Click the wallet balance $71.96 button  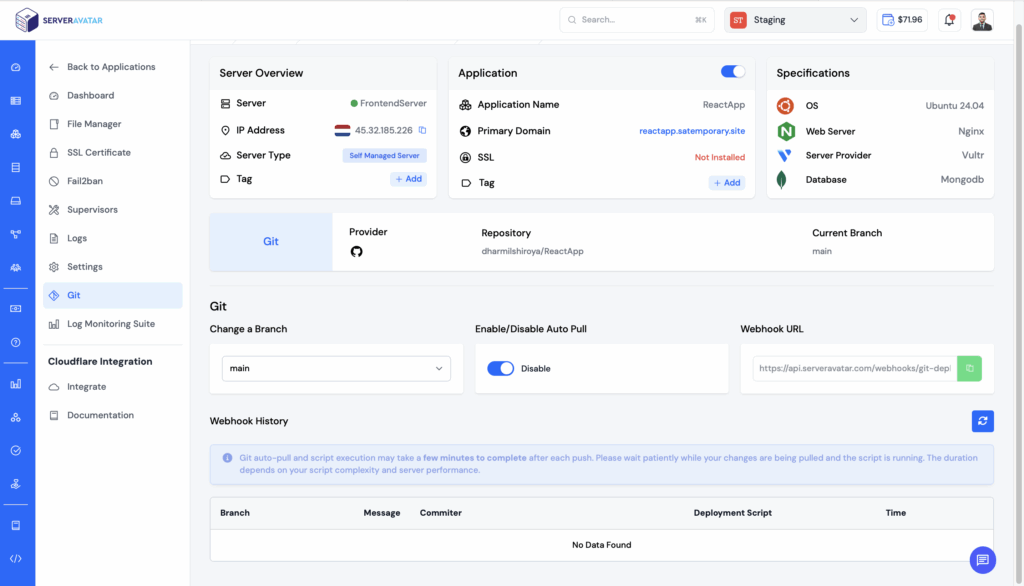[902, 20]
